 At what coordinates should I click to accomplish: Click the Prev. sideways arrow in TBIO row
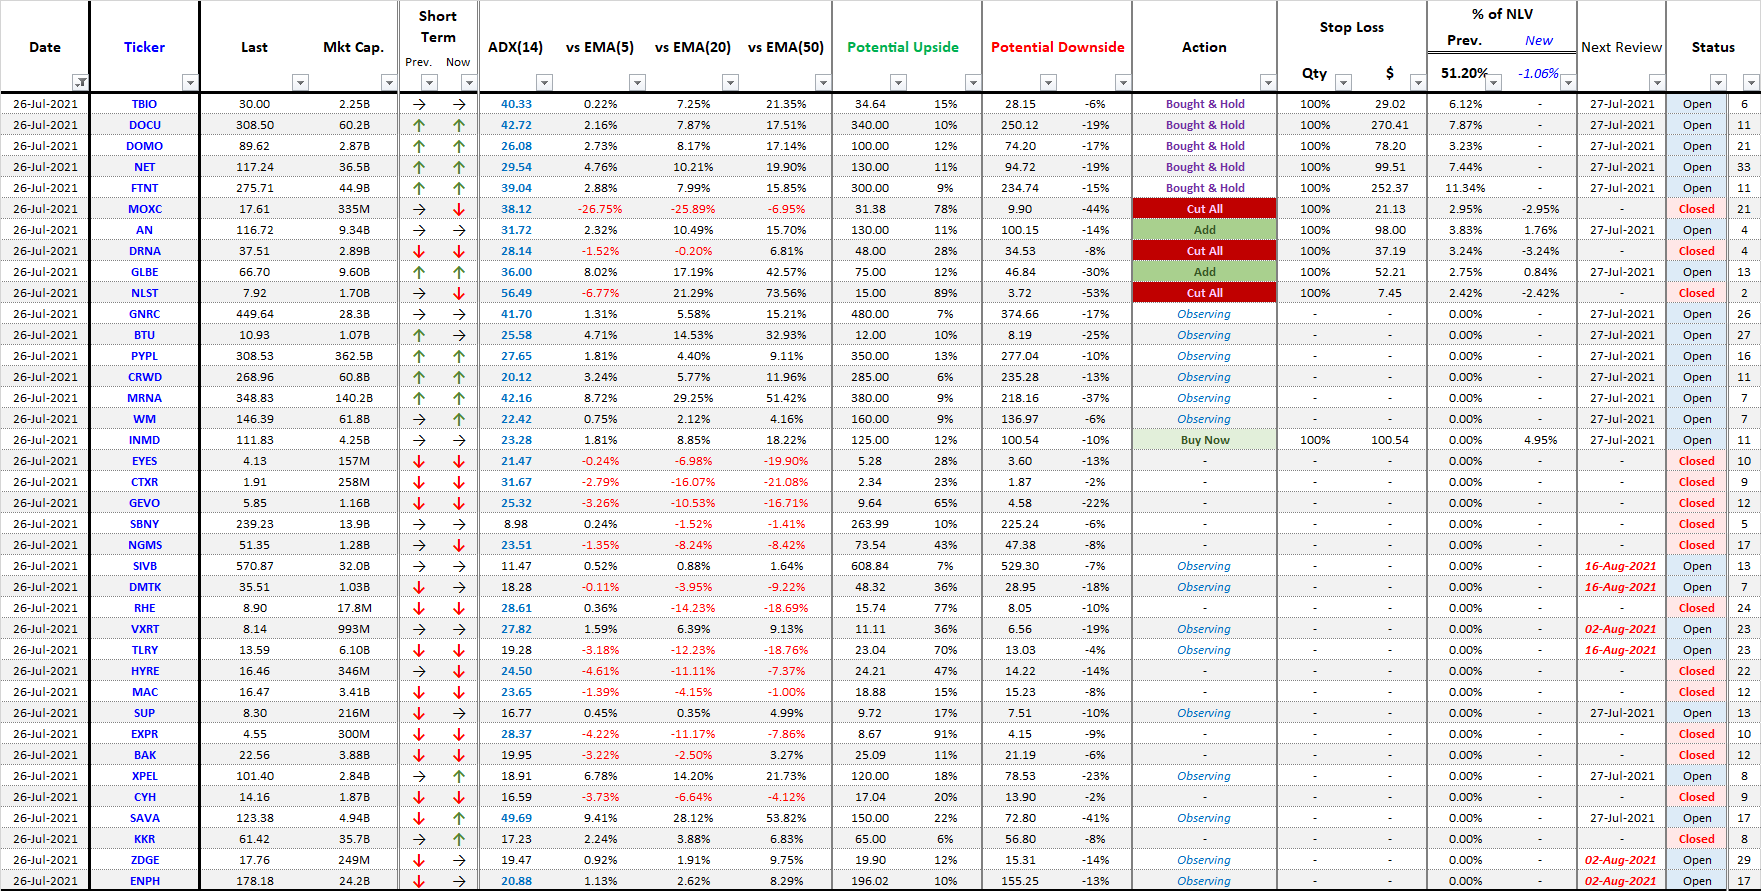tap(419, 104)
